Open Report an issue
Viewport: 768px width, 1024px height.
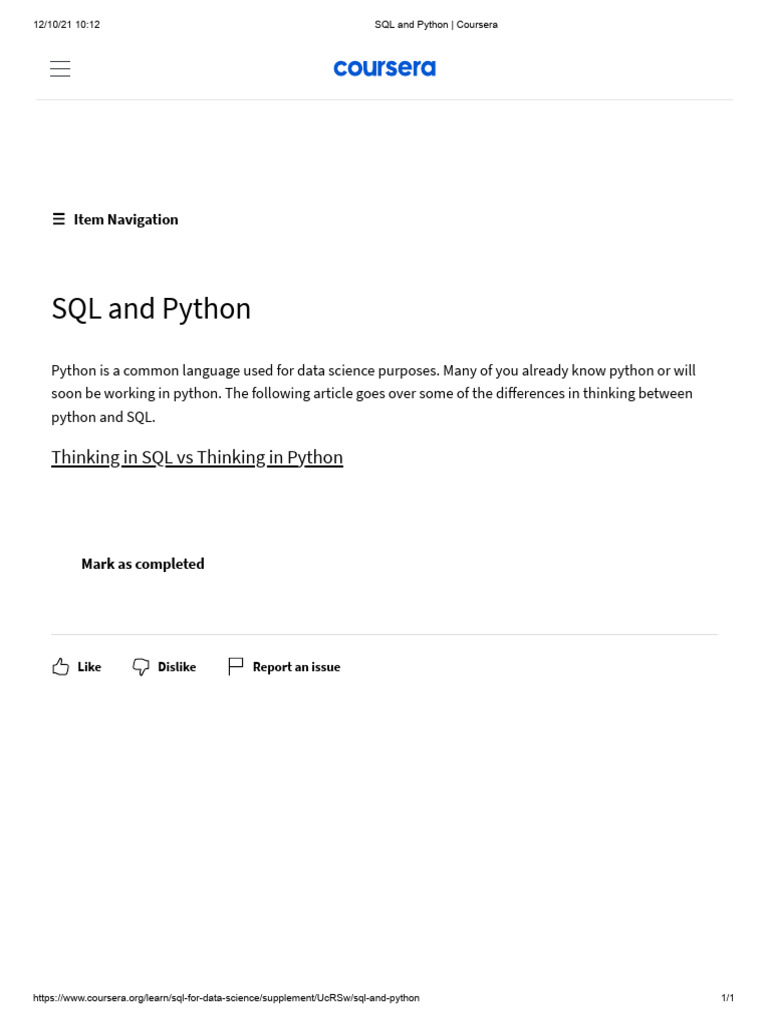point(296,667)
